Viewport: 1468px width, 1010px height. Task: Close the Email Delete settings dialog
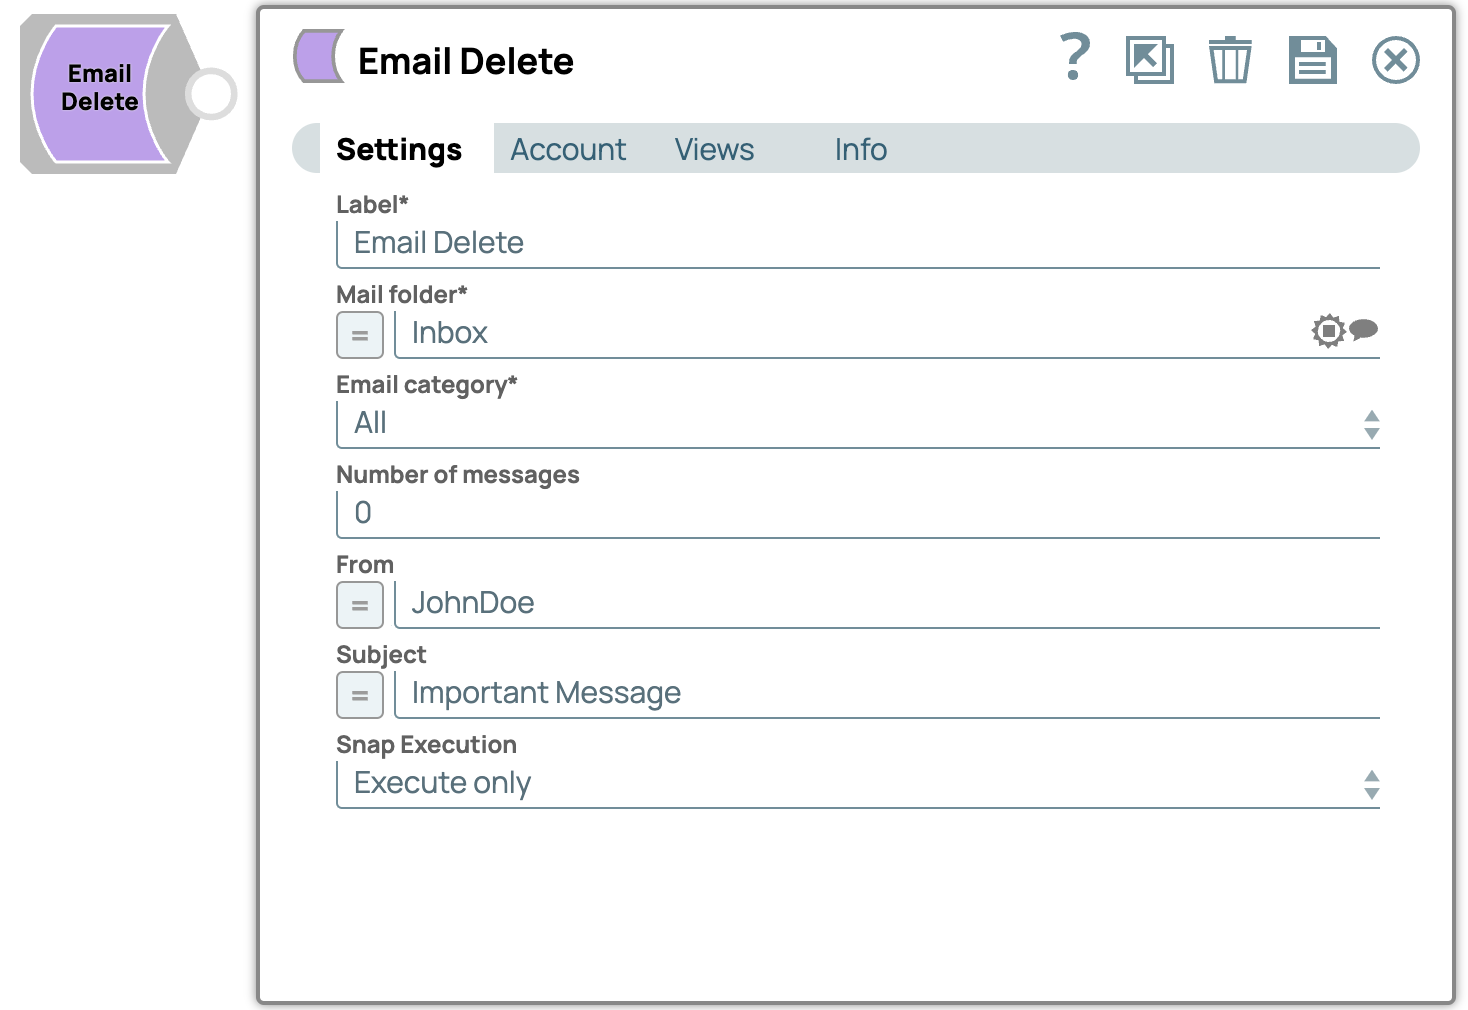click(1395, 60)
